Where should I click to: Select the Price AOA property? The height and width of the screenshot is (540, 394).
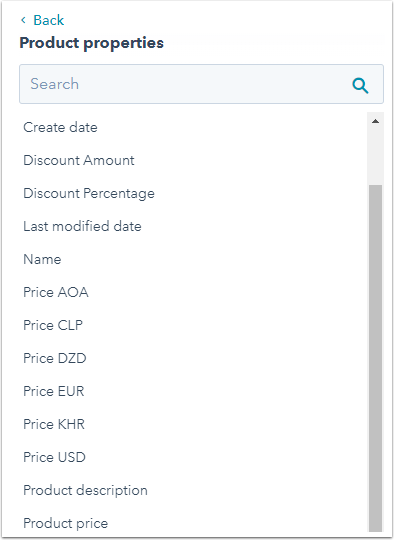[56, 292]
